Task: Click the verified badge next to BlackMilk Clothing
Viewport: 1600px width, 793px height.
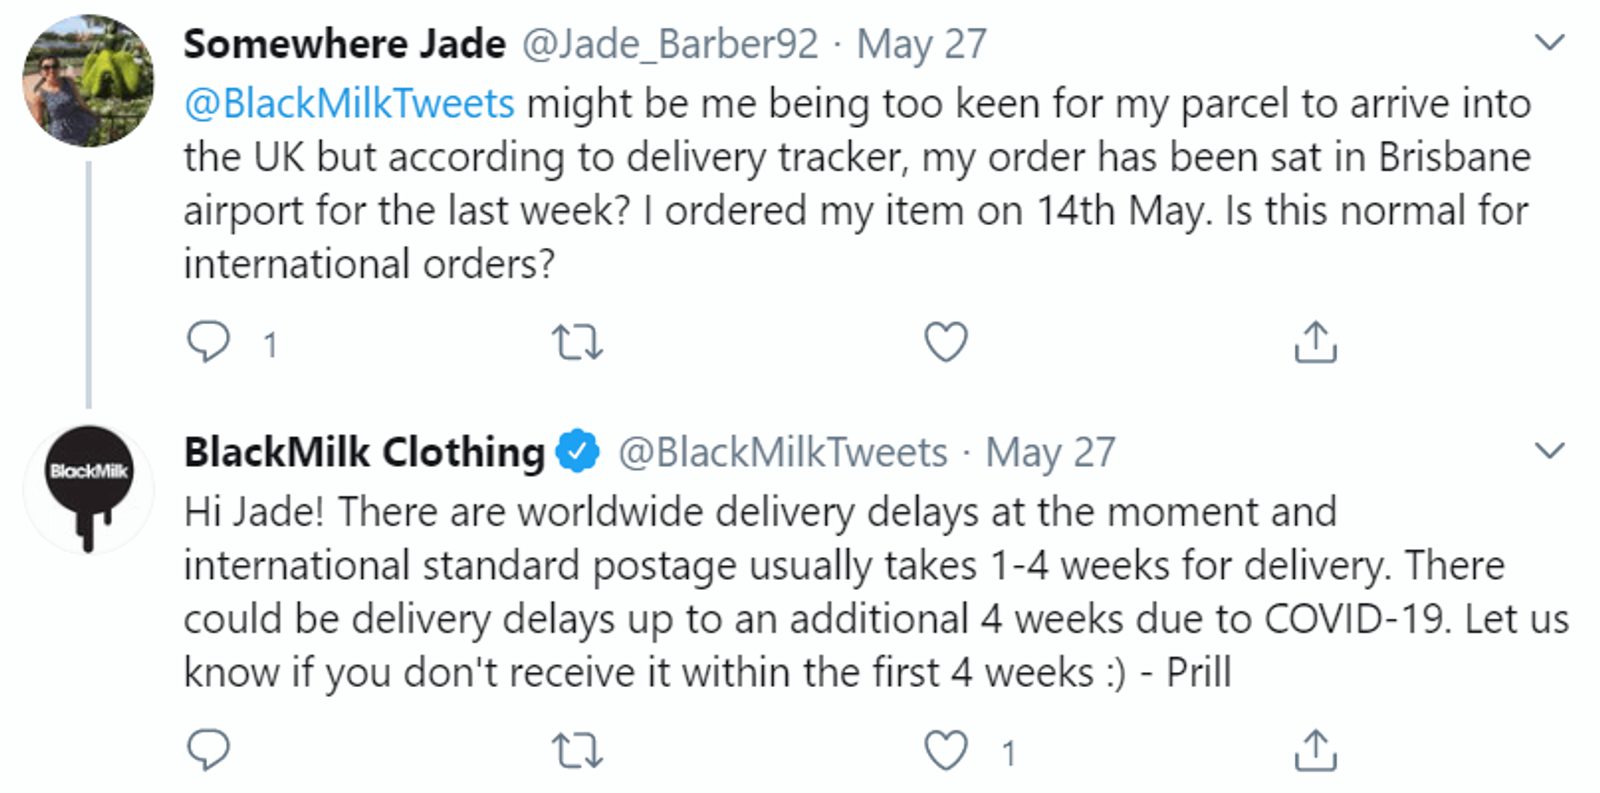Action: [x=576, y=450]
